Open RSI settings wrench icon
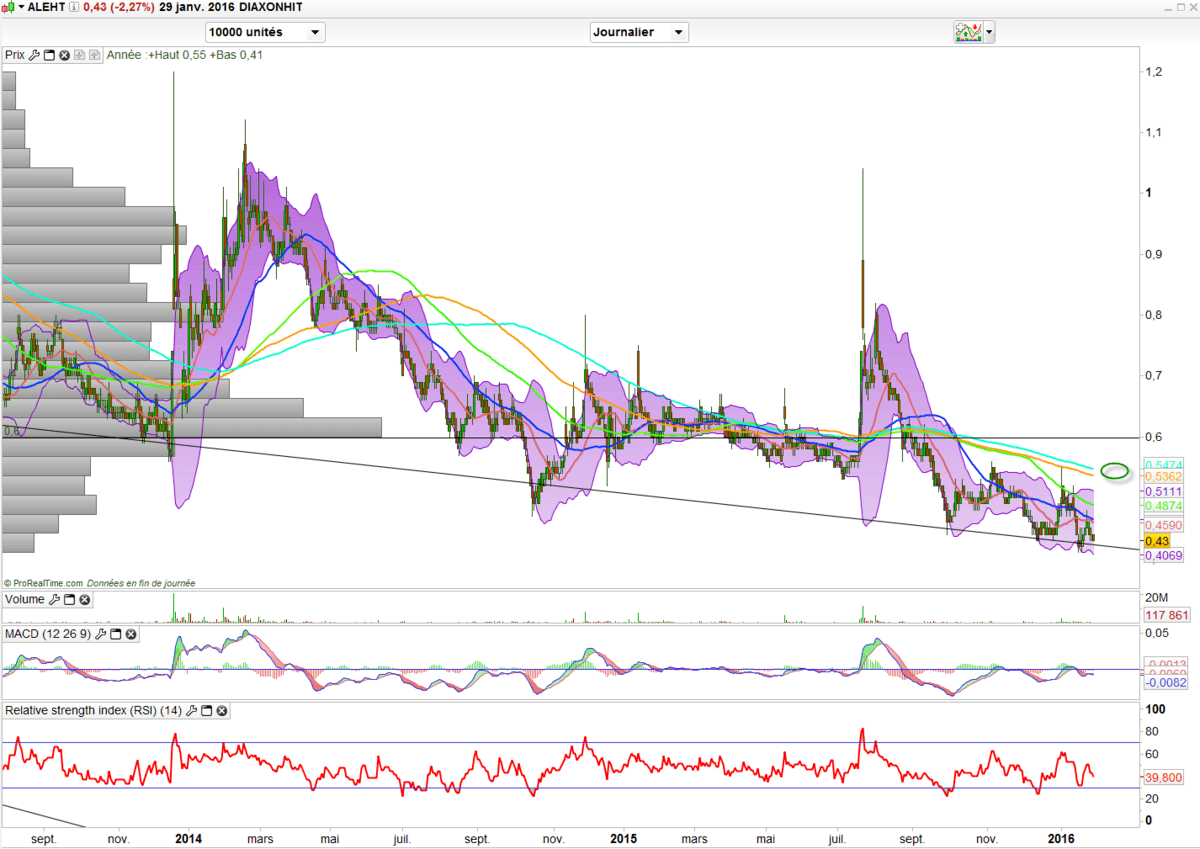The image size is (1200, 849). pos(191,711)
